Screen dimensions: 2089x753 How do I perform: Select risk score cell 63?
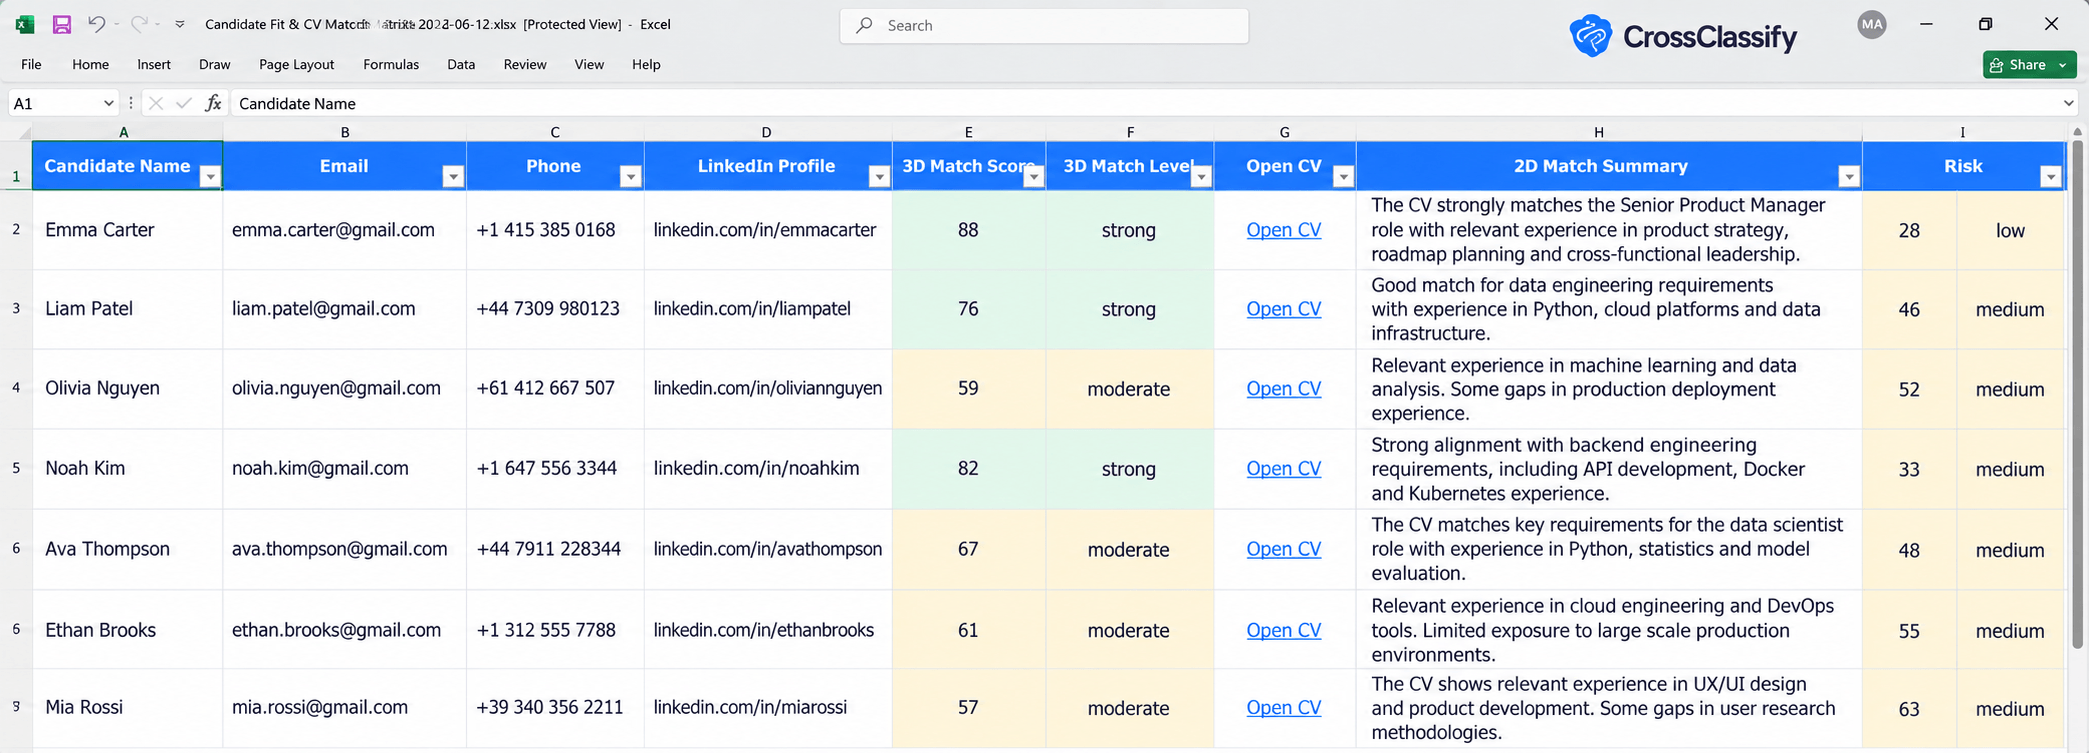coord(1909,709)
